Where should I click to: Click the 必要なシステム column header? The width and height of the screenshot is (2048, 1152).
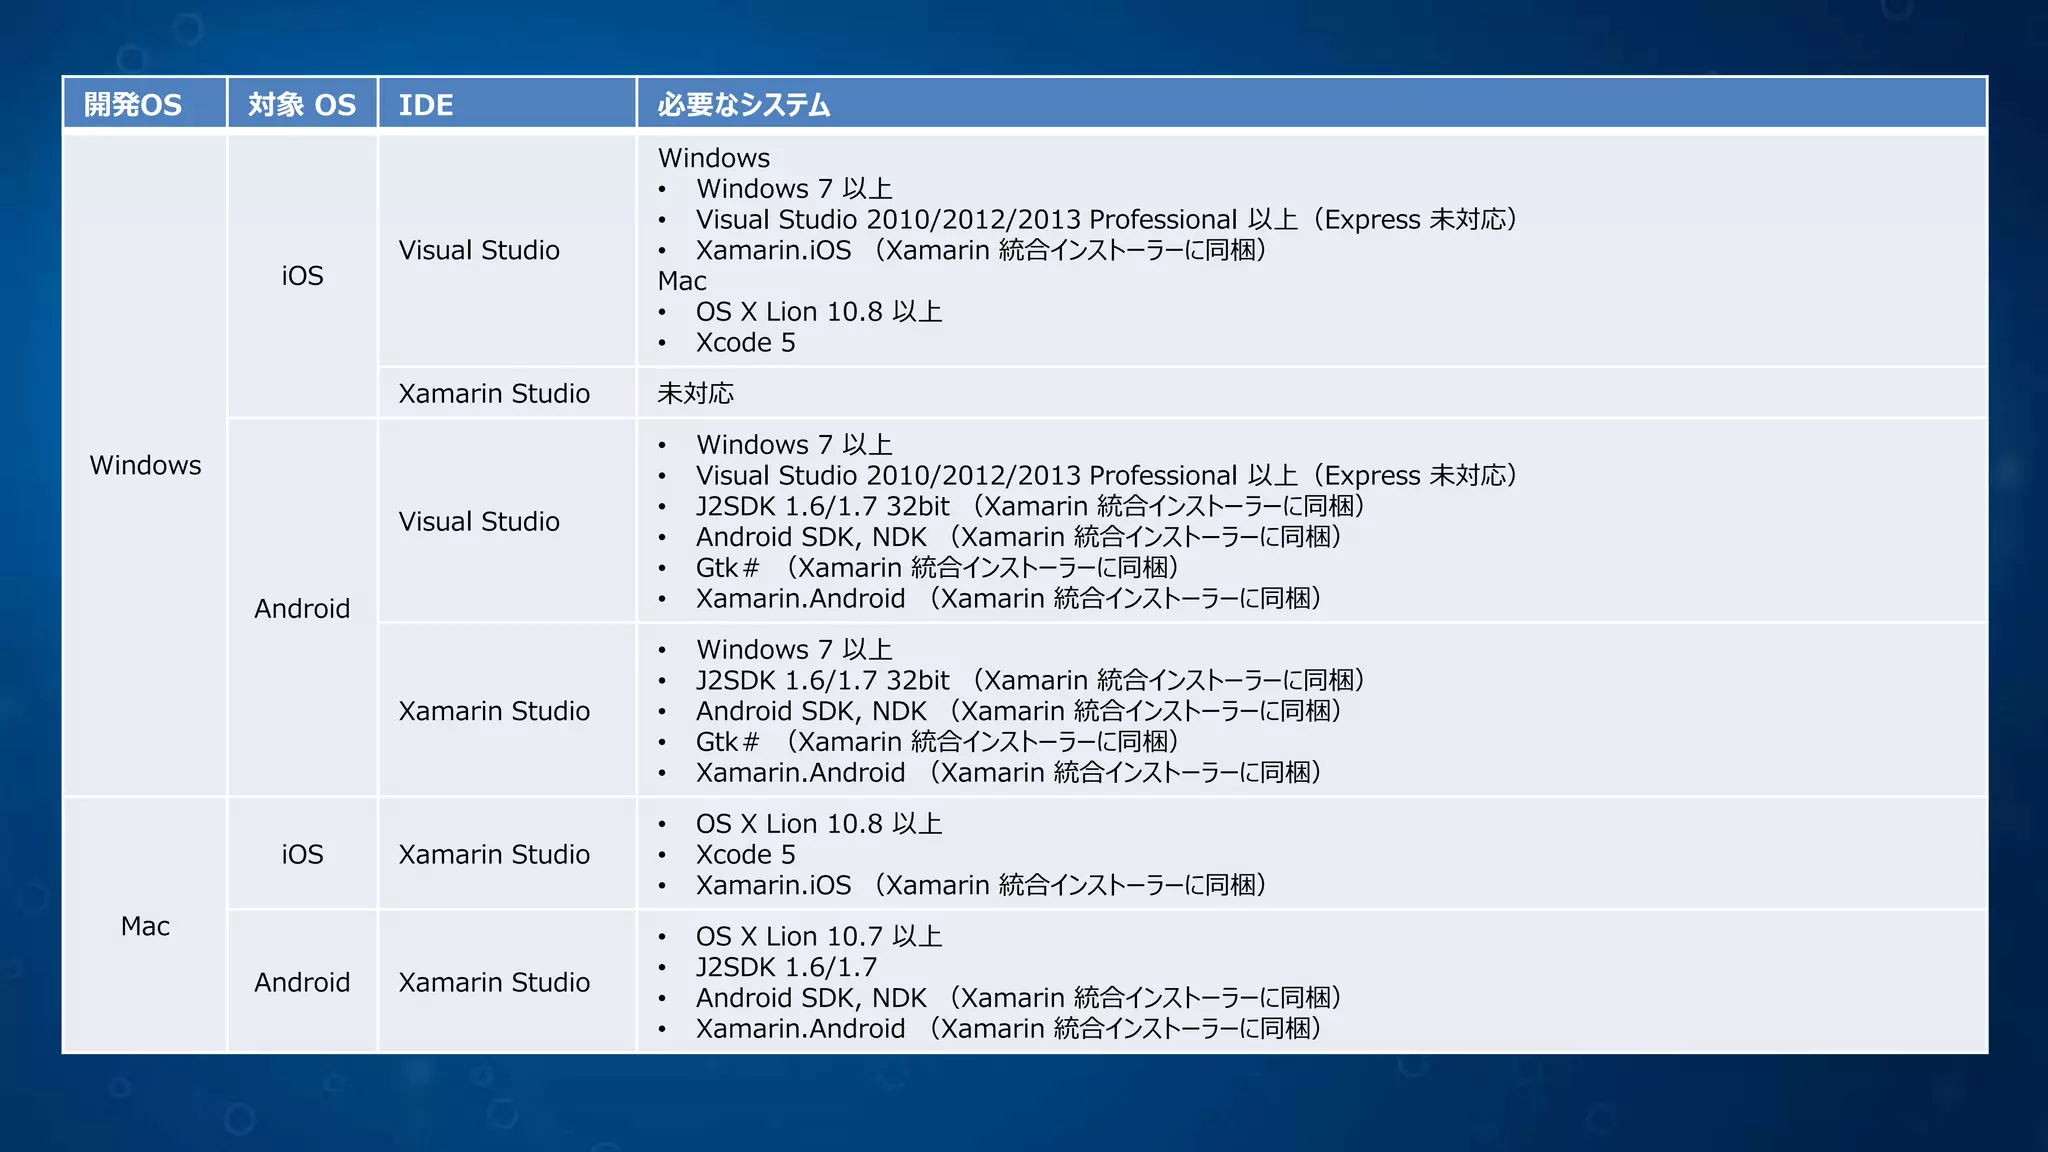click(1311, 104)
